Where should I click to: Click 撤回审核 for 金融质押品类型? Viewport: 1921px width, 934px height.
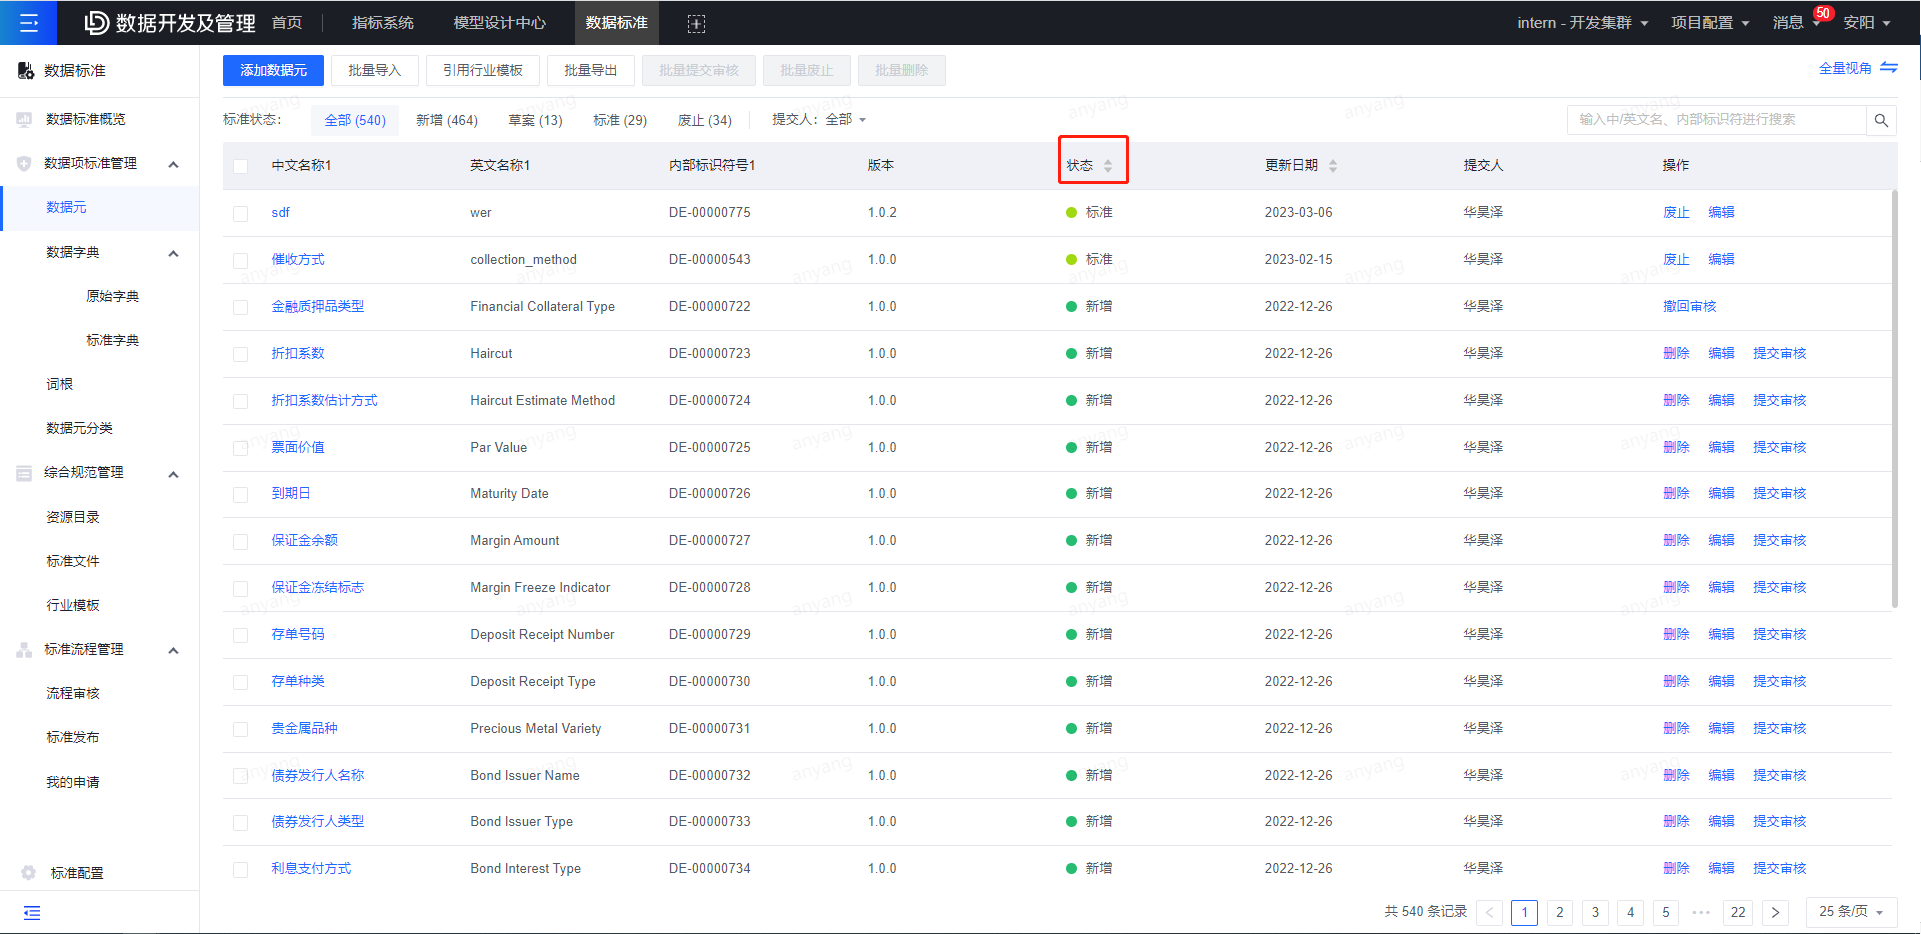pyautogui.click(x=1689, y=306)
